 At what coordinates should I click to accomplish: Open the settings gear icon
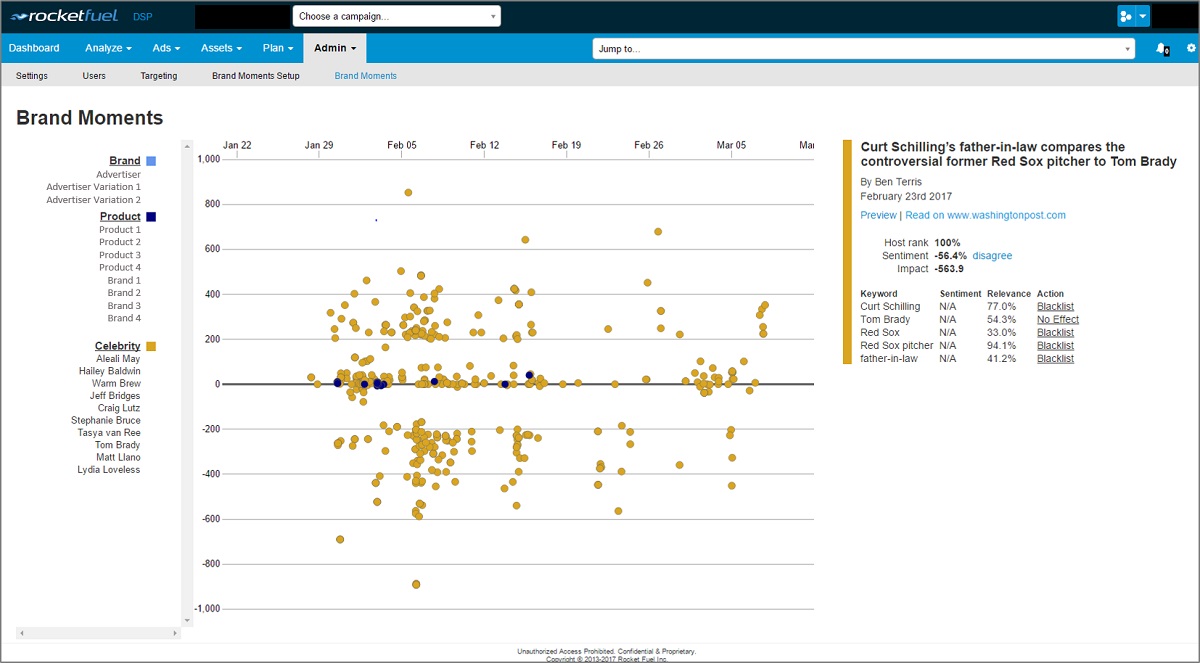(1190, 48)
